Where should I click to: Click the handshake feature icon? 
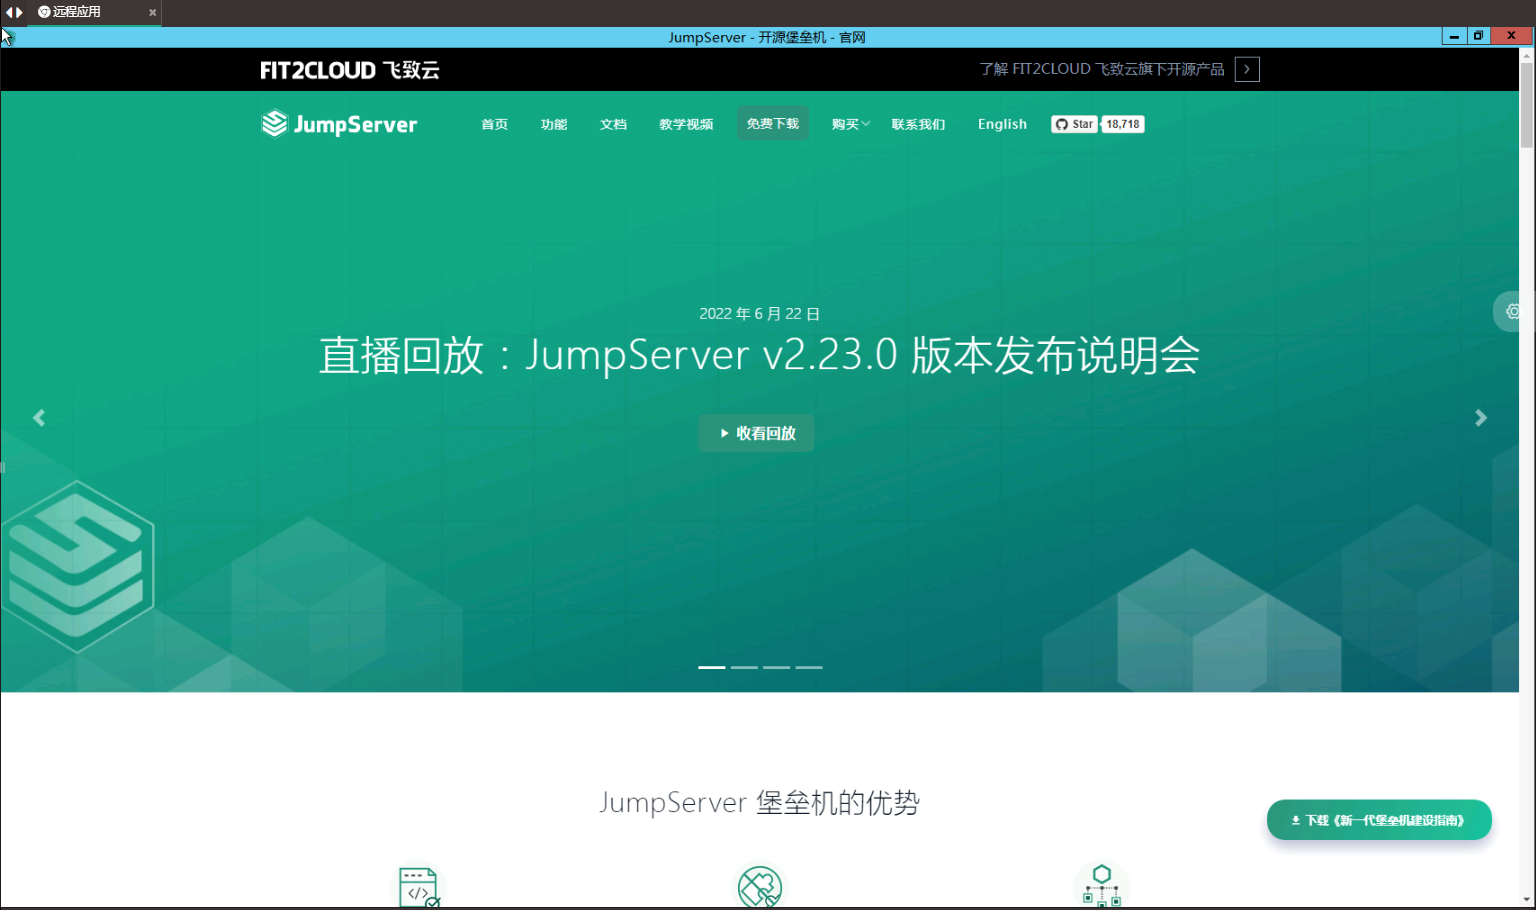pos(760,887)
